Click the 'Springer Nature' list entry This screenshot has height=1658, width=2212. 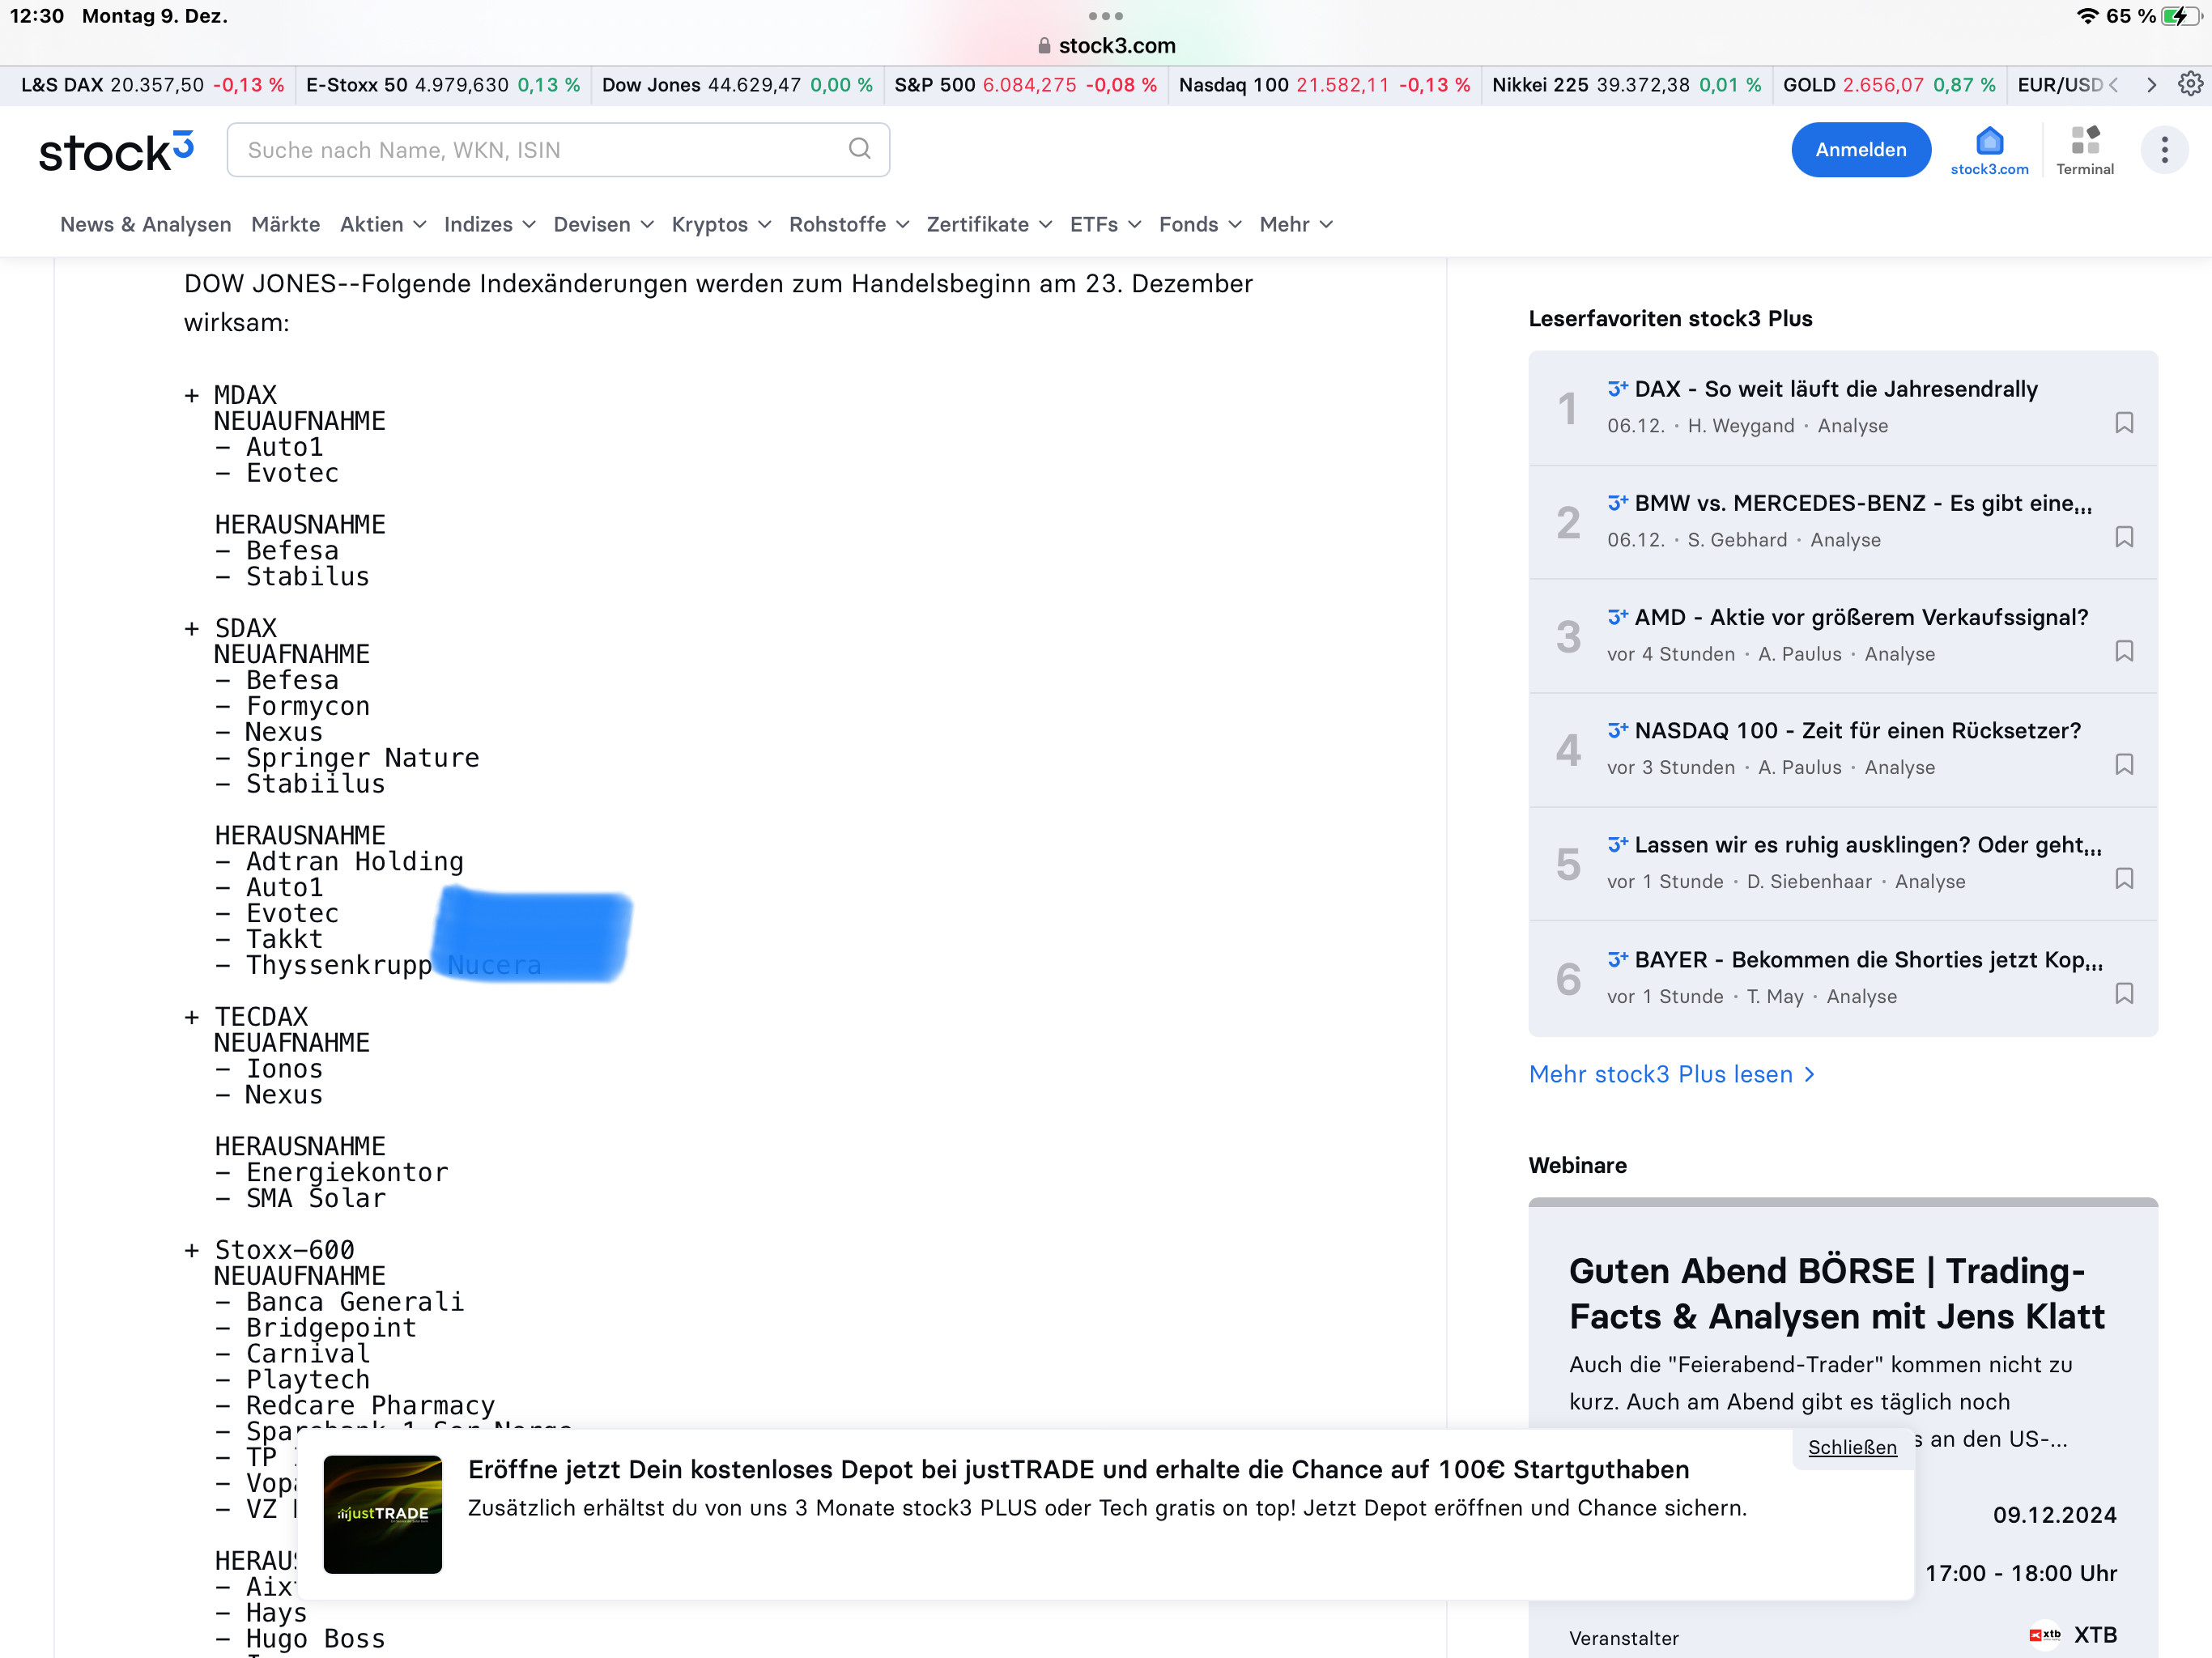(363, 758)
